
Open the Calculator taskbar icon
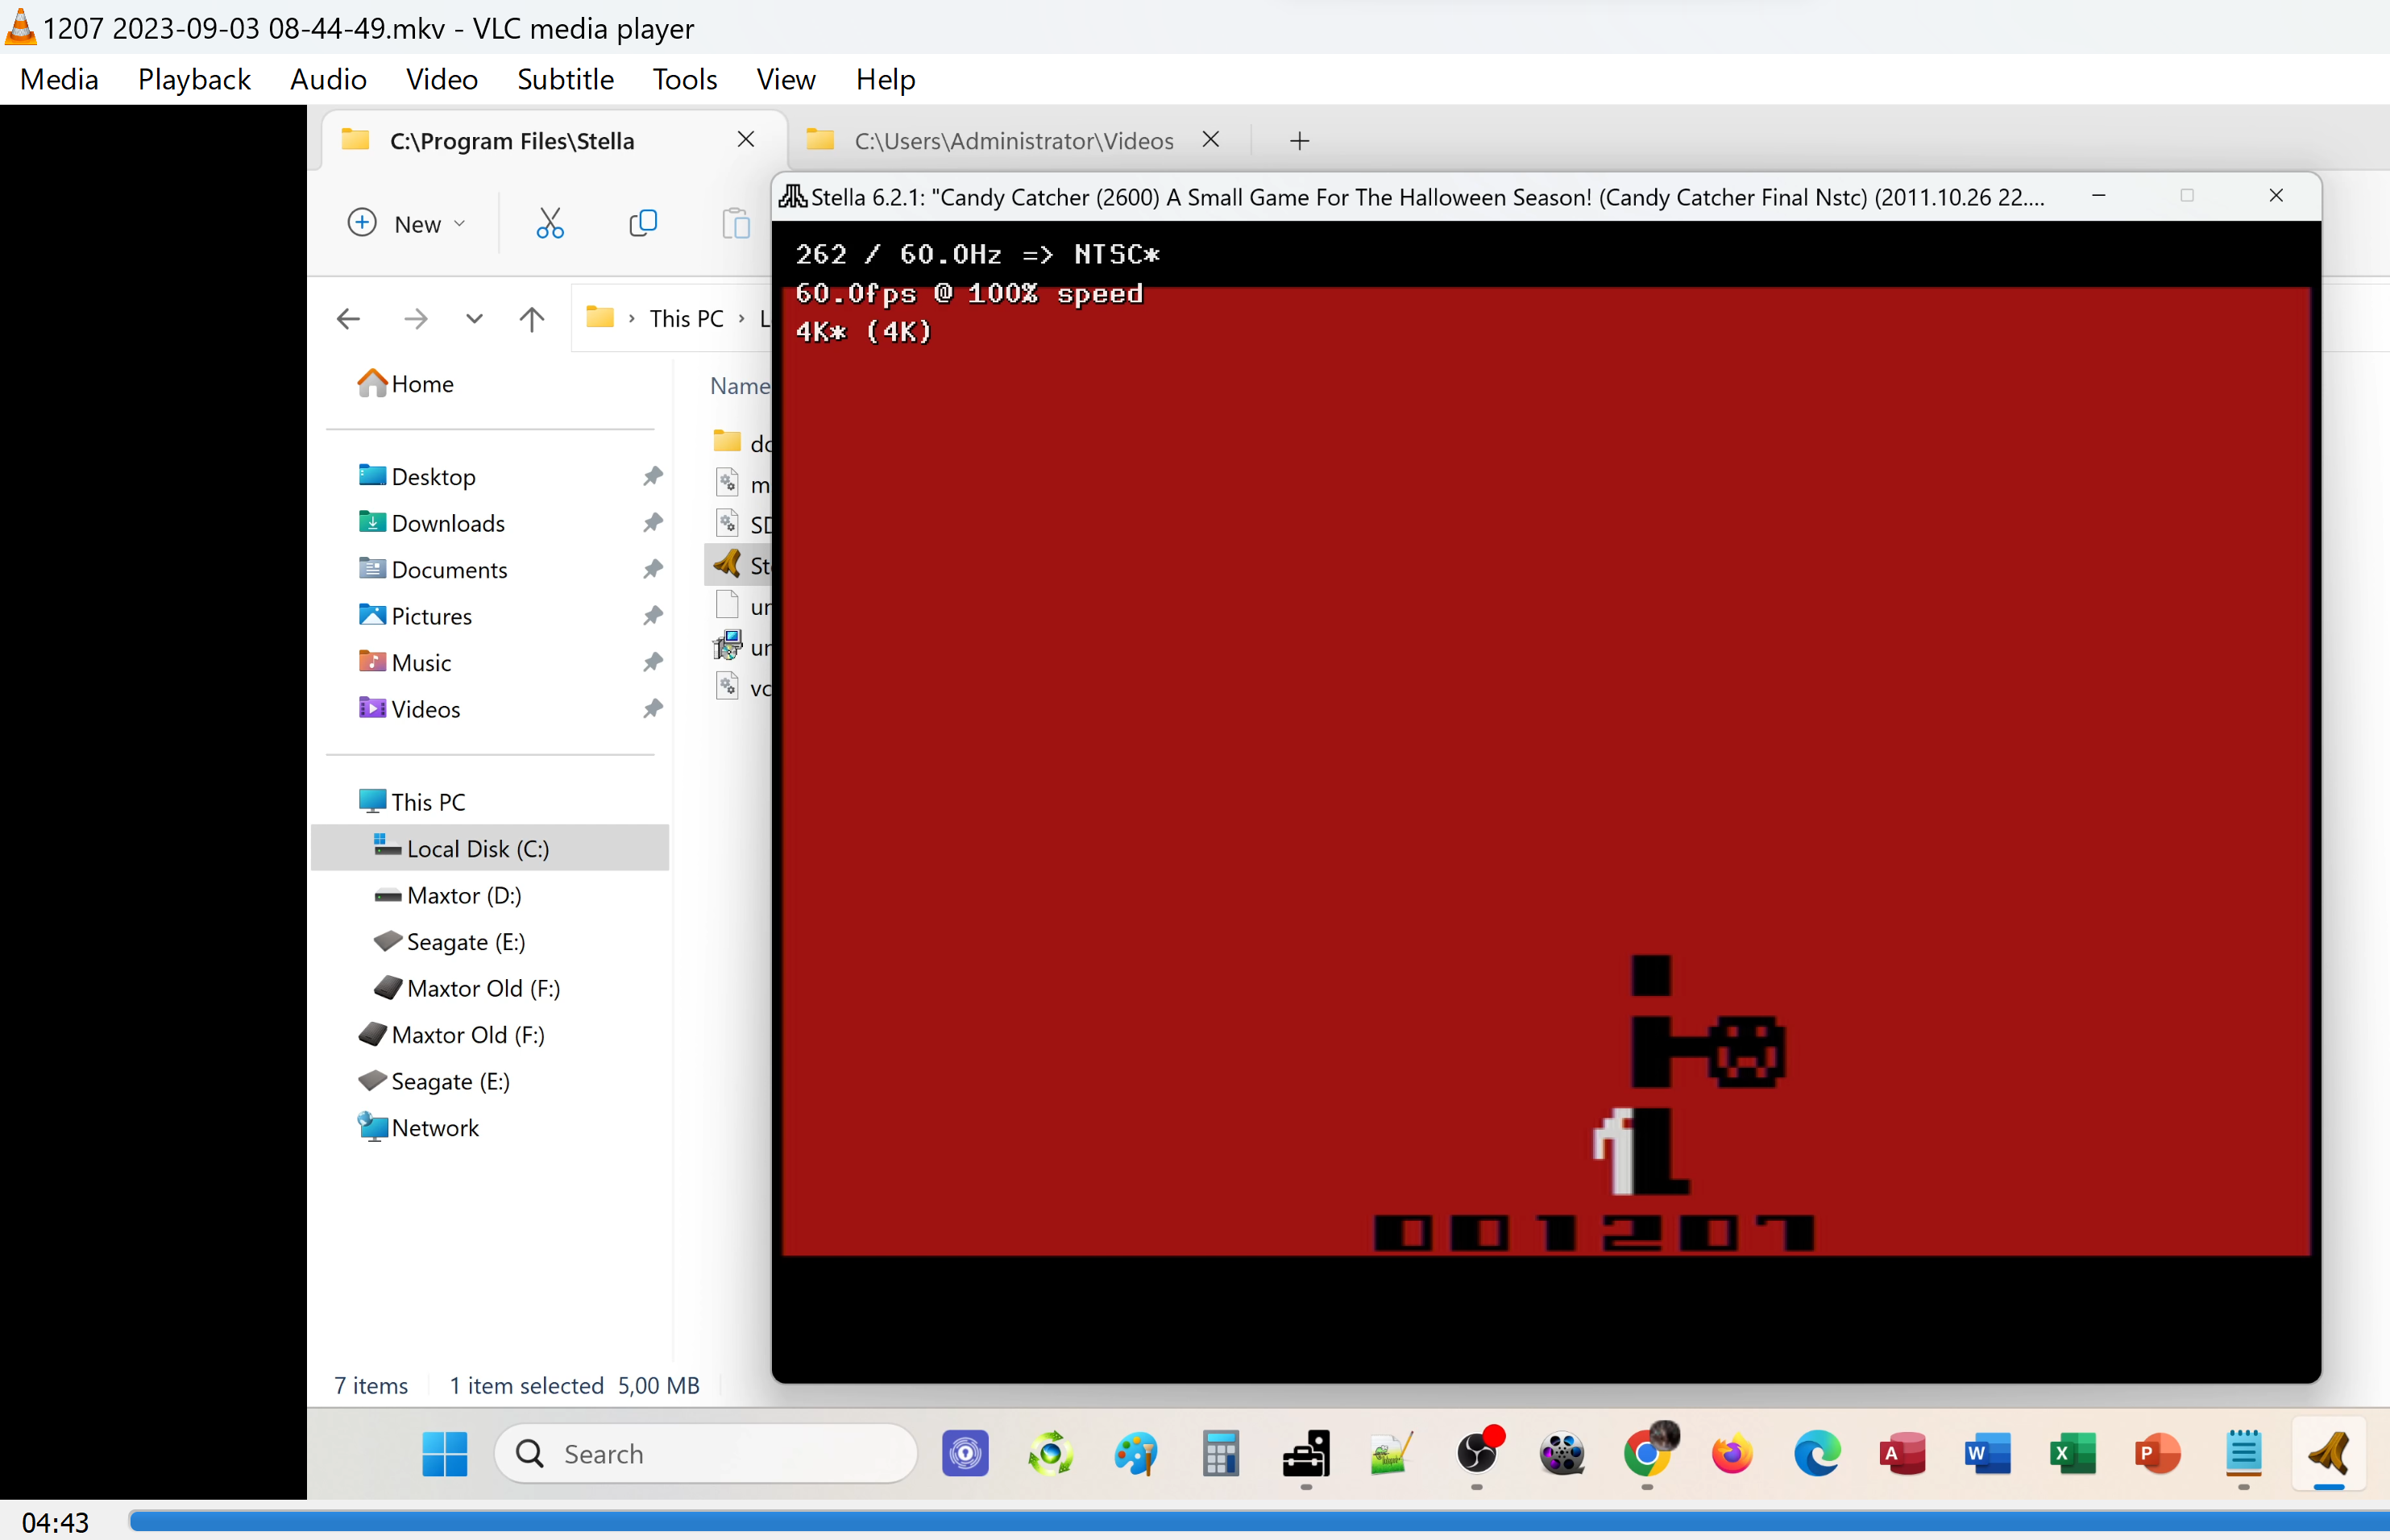tap(1220, 1454)
